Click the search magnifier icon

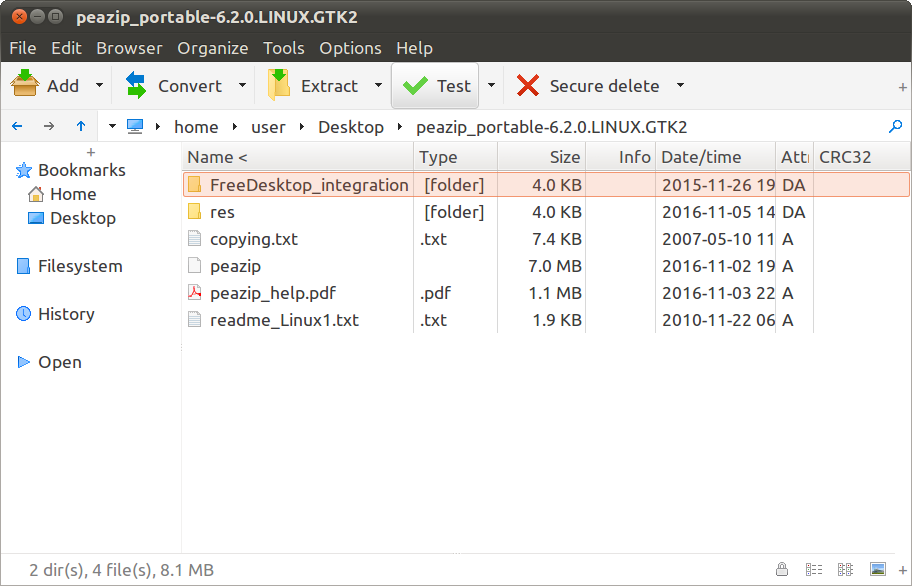point(896,127)
